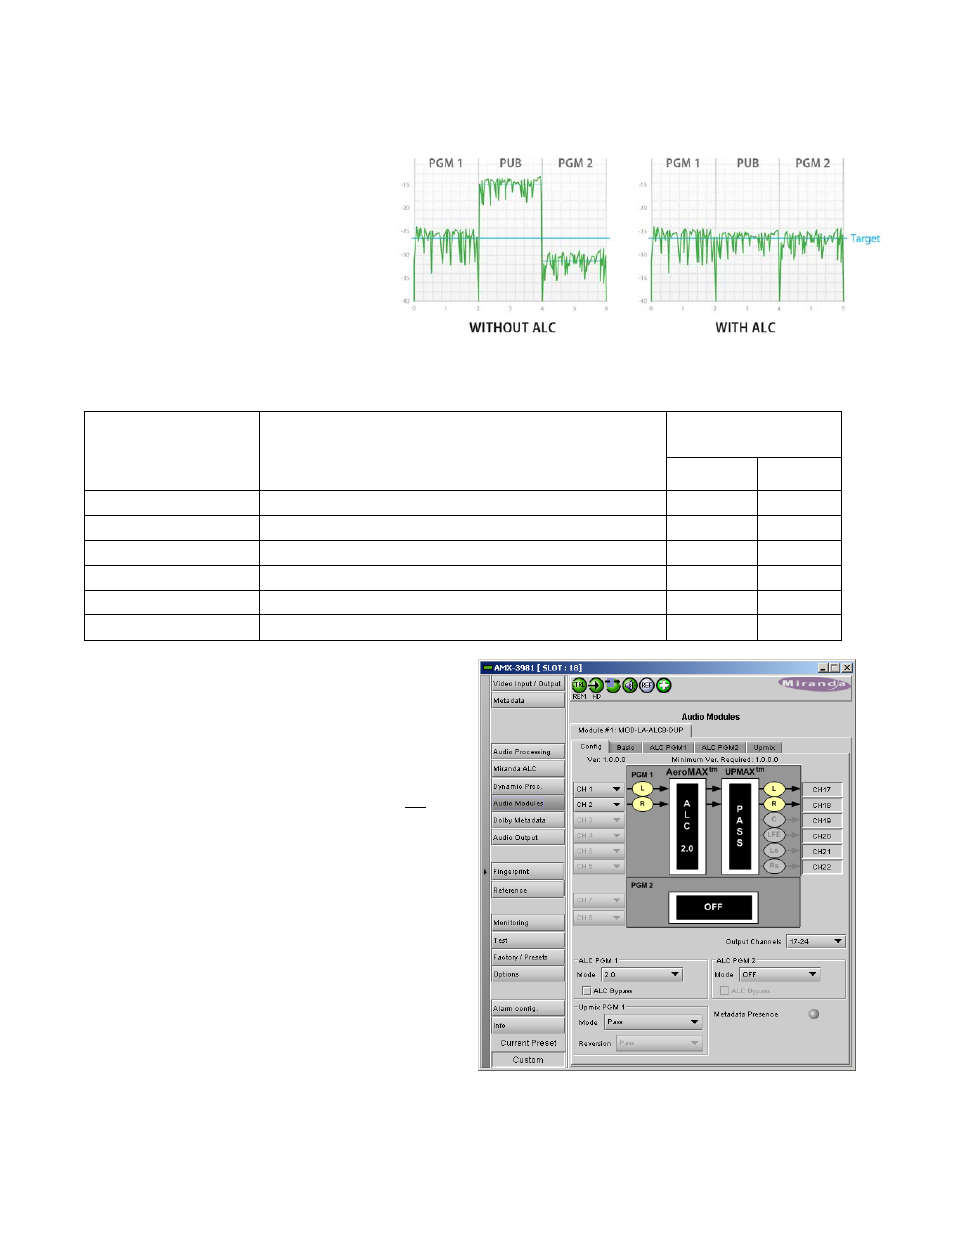Click the arrow marker beside Fingerprint
The image size is (954, 1235).
[x=486, y=872]
